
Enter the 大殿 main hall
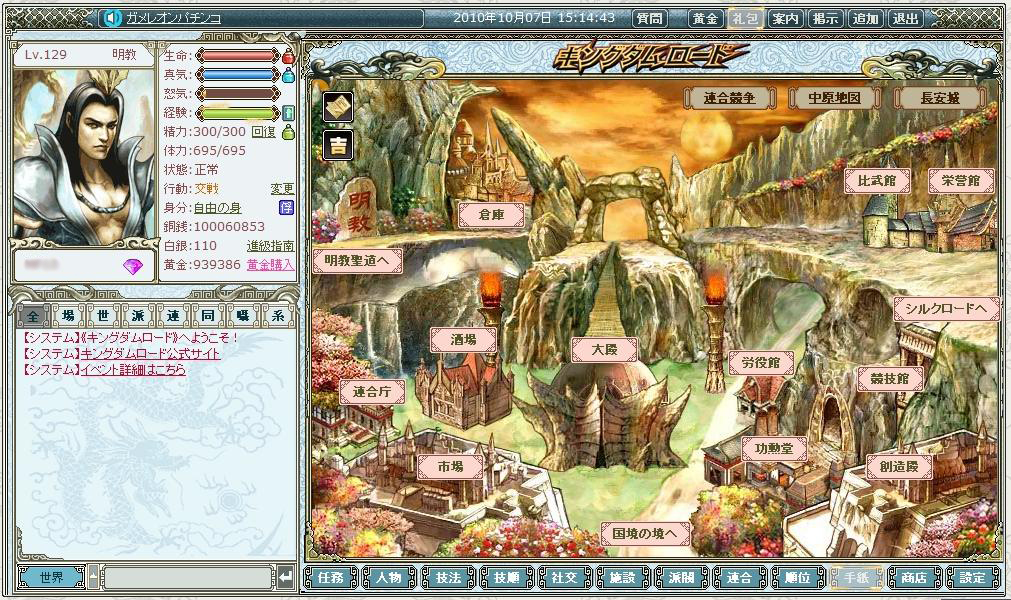(604, 349)
